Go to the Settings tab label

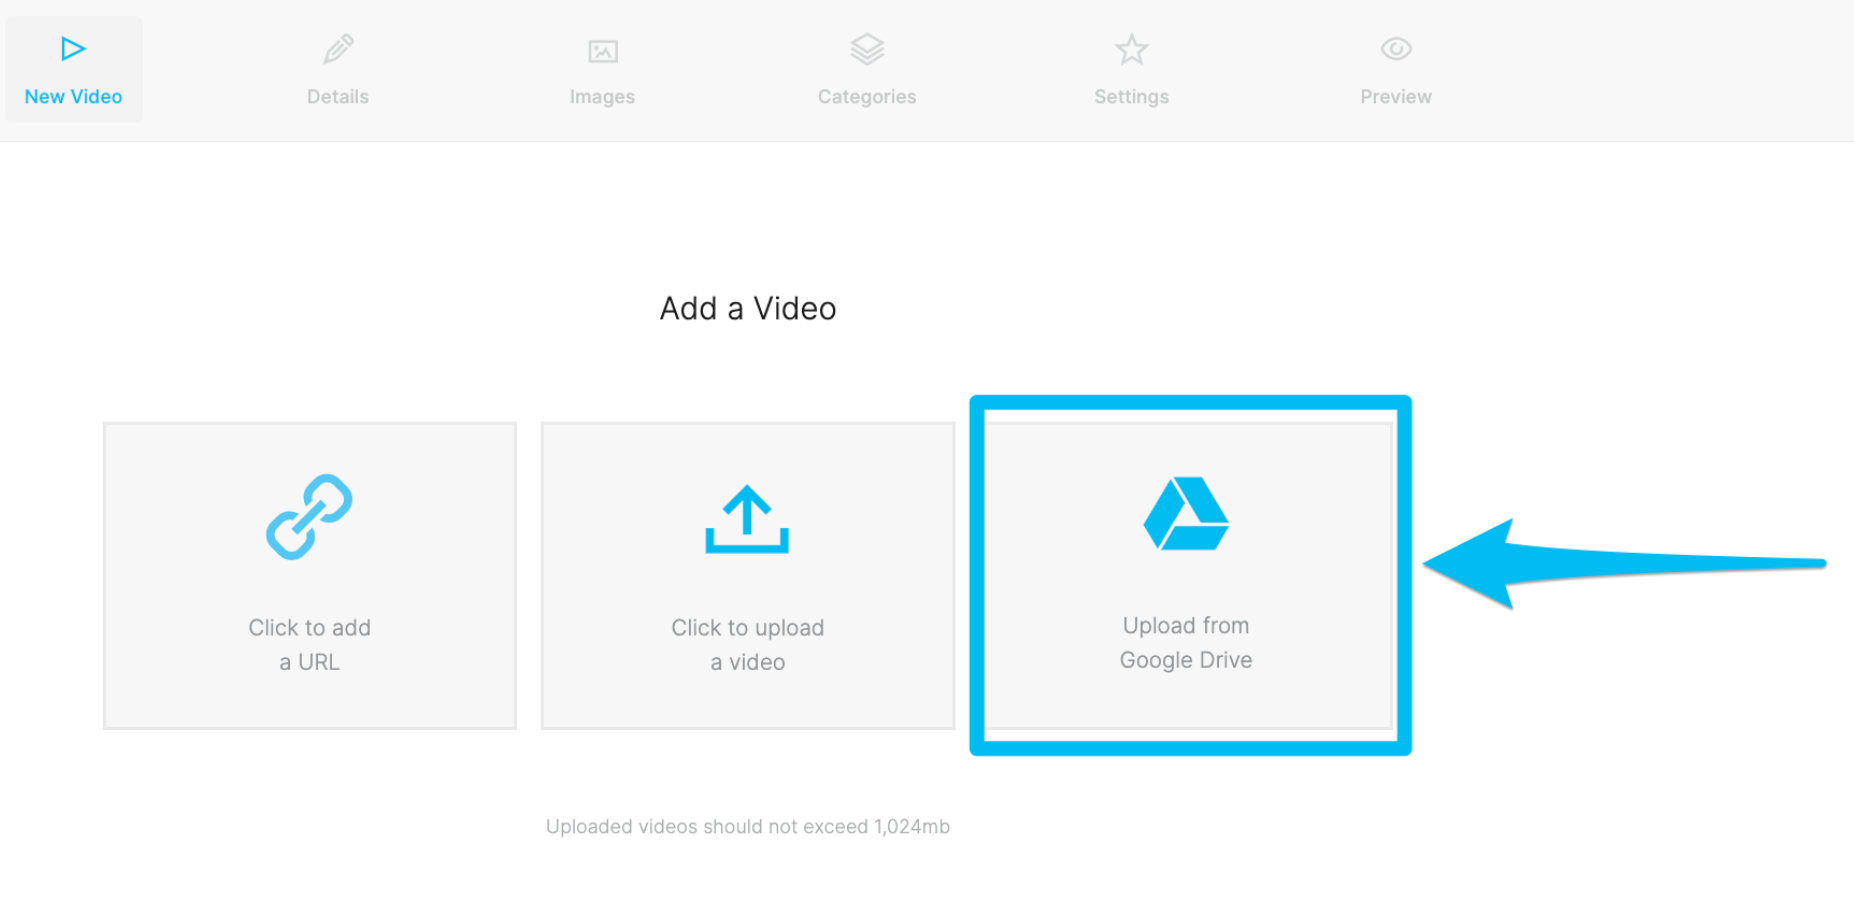[x=1131, y=97]
